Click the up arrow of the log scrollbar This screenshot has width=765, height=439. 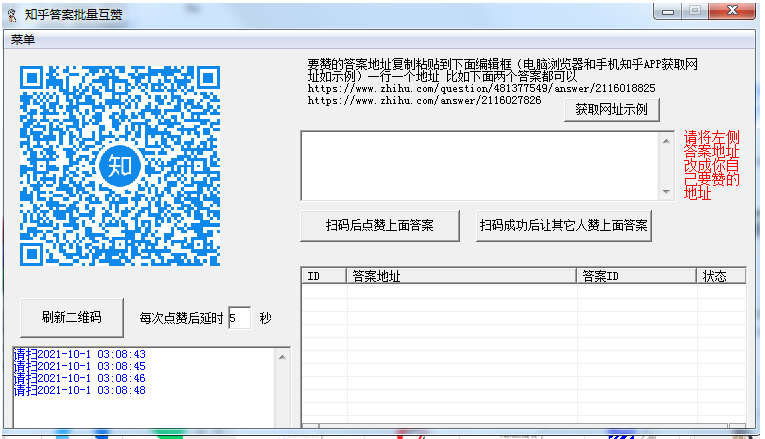[283, 356]
